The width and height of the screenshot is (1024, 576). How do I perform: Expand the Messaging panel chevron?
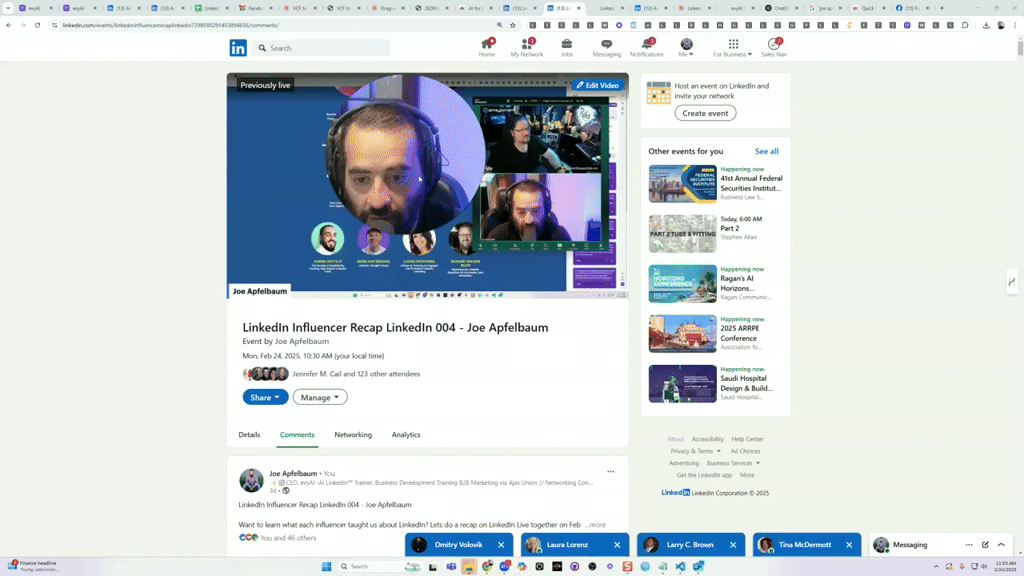pos(1001,545)
